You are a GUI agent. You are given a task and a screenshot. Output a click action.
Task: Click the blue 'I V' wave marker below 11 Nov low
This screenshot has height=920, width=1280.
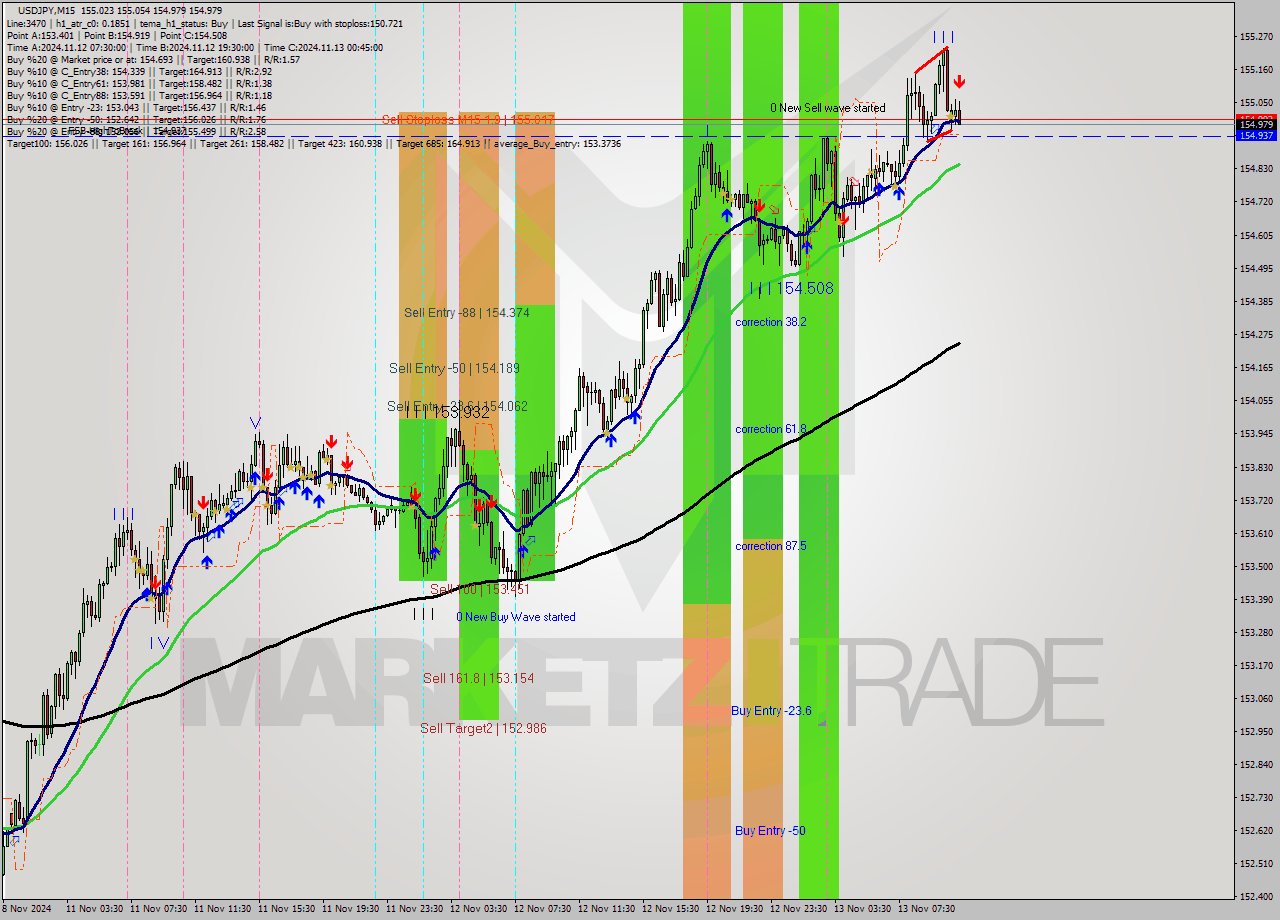(160, 642)
